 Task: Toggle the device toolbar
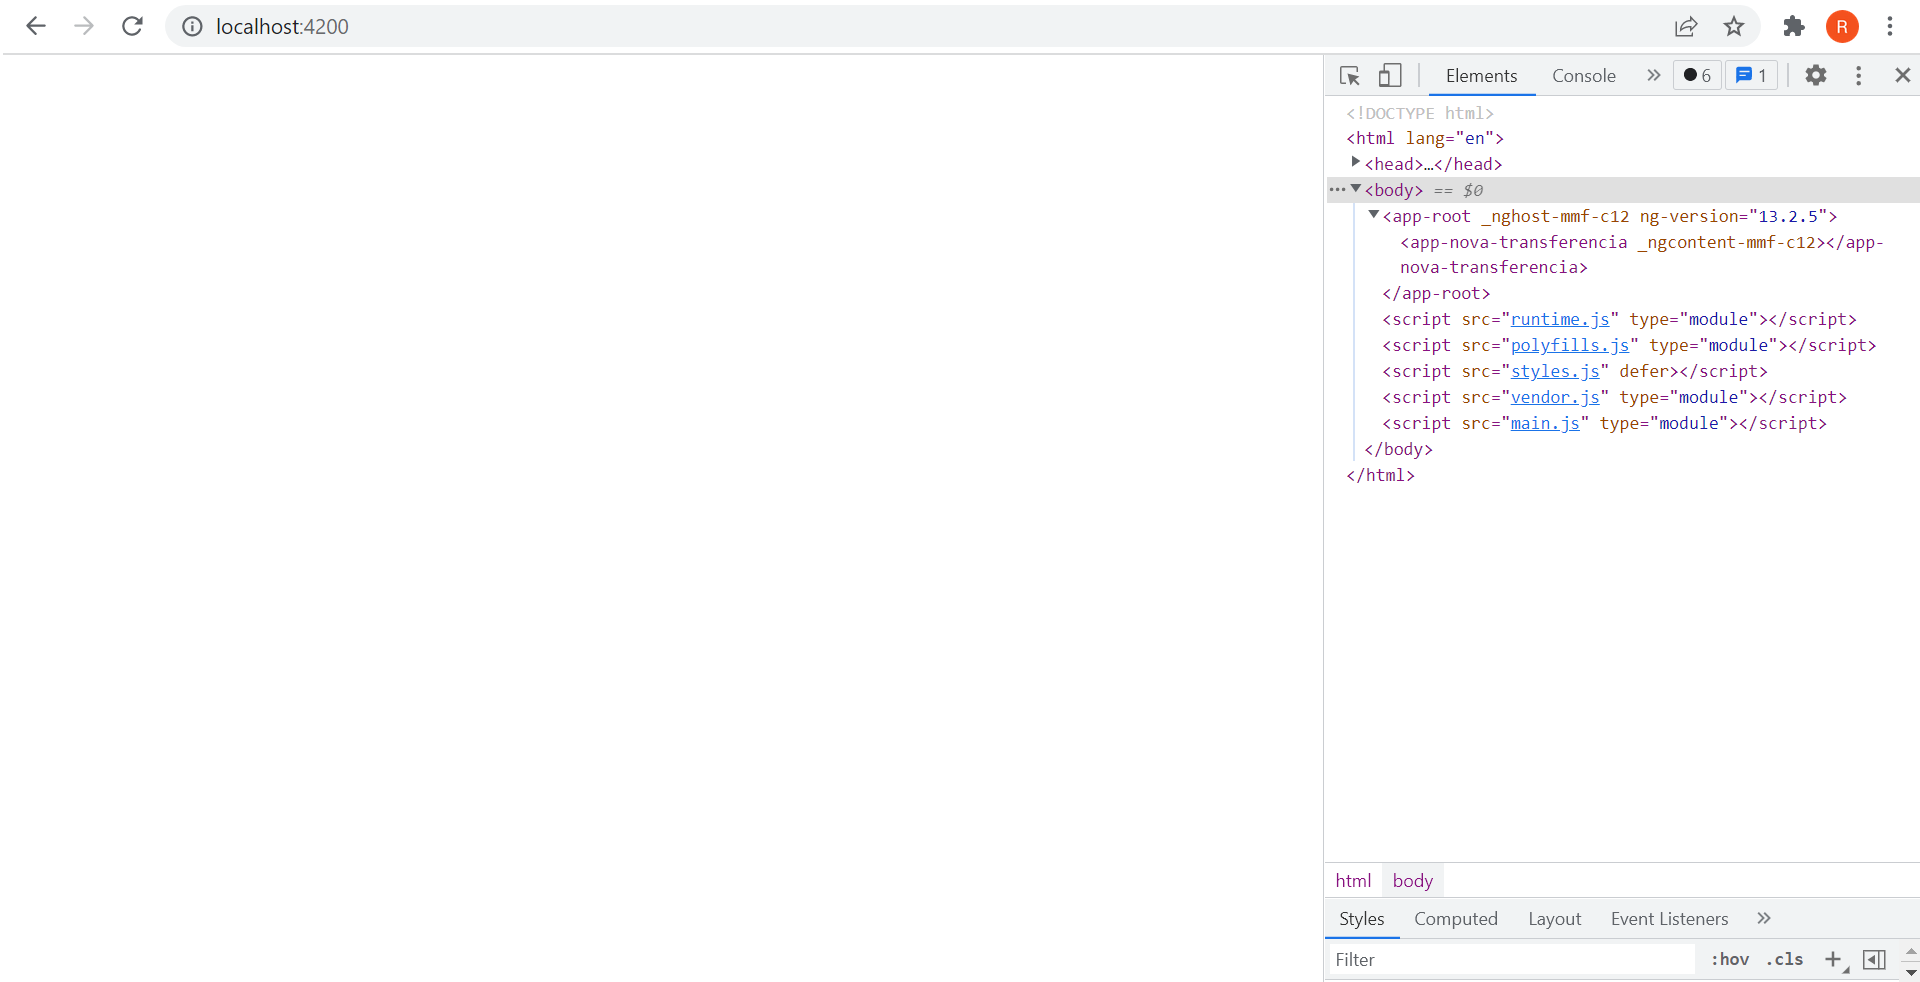(x=1390, y=75)
